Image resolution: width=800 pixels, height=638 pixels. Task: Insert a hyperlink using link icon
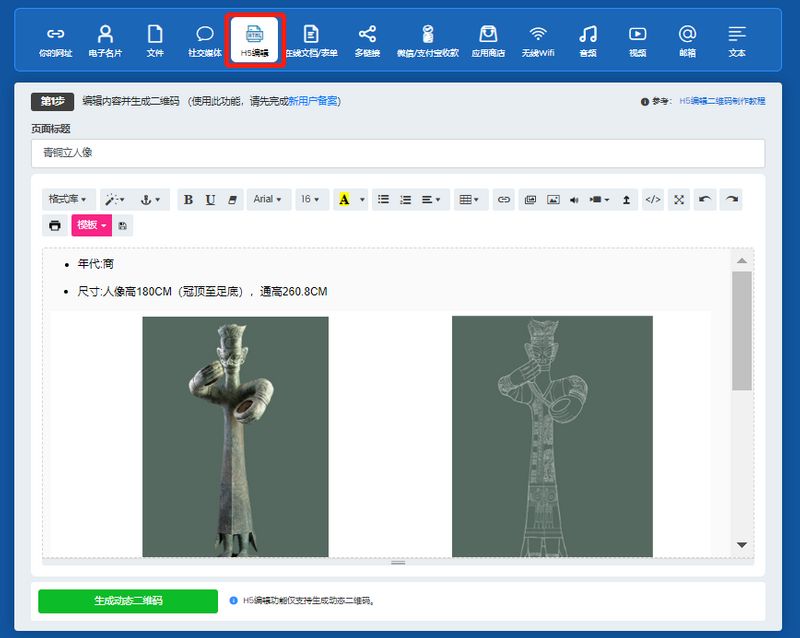click(504, 200)
